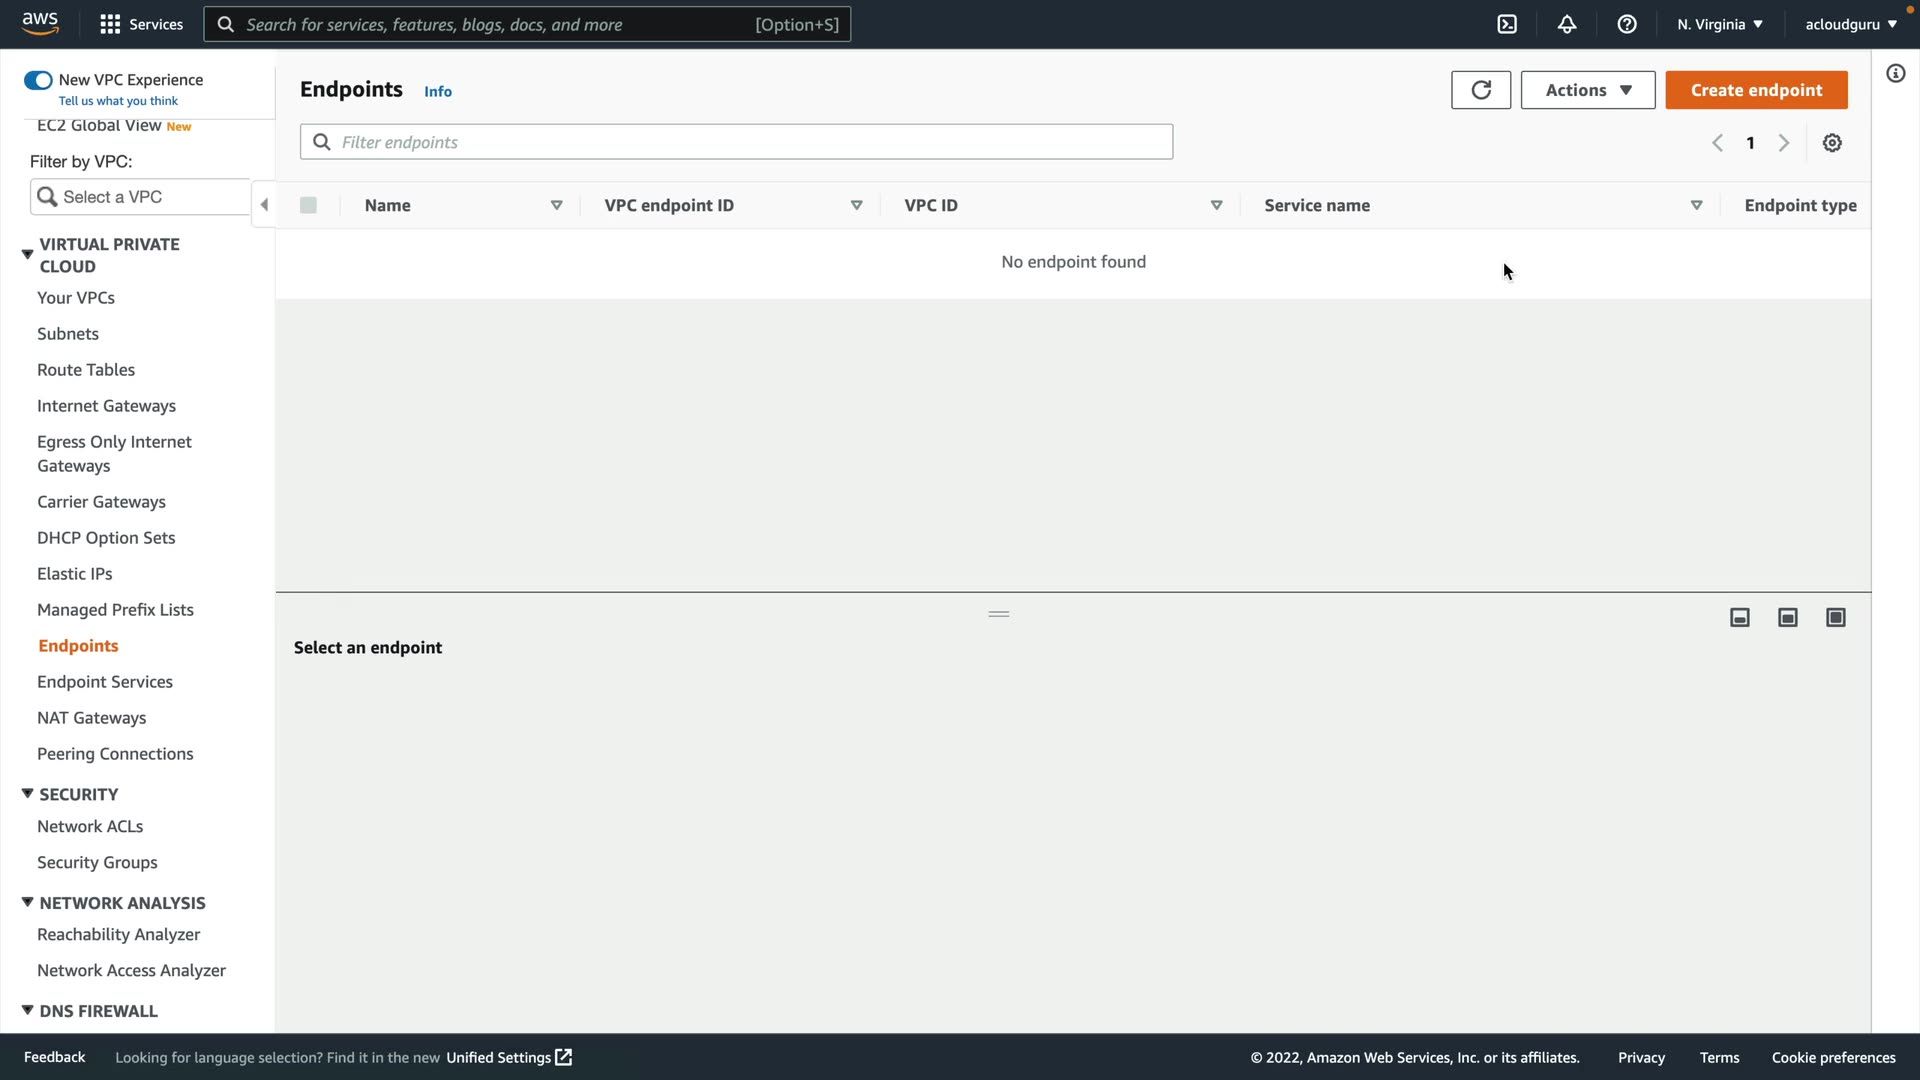The image size is (1920, 1080).
Task: Open the N. Virginia region dropdown
Action: point(1720,24)
